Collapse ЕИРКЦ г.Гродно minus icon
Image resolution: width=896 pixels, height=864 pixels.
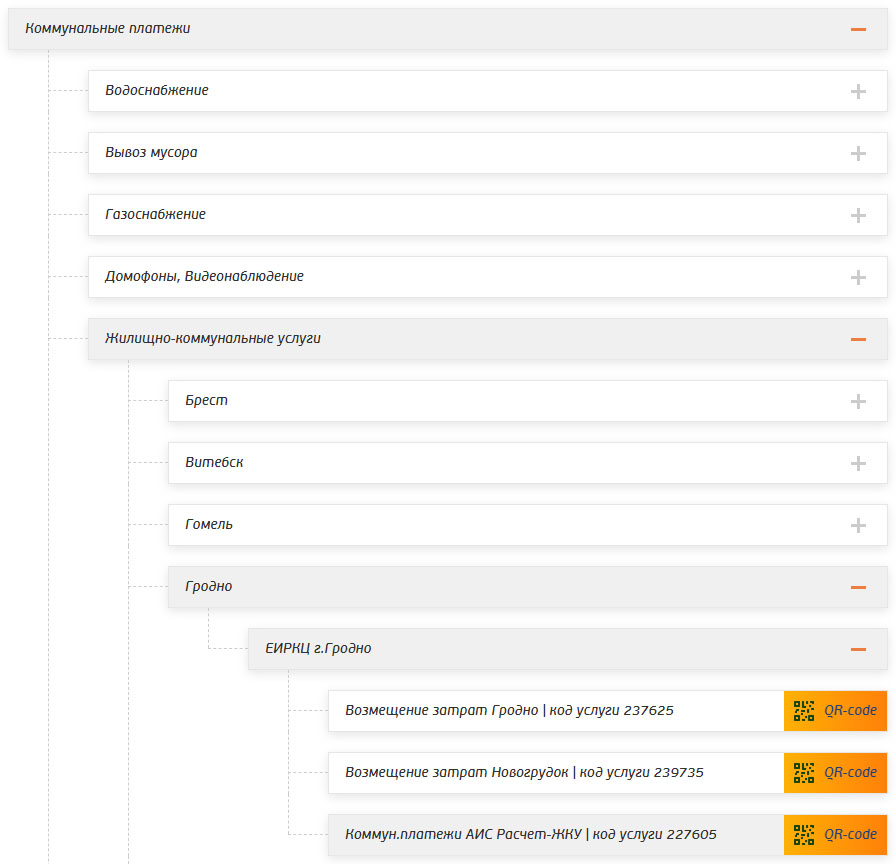[x=858, y=649]
